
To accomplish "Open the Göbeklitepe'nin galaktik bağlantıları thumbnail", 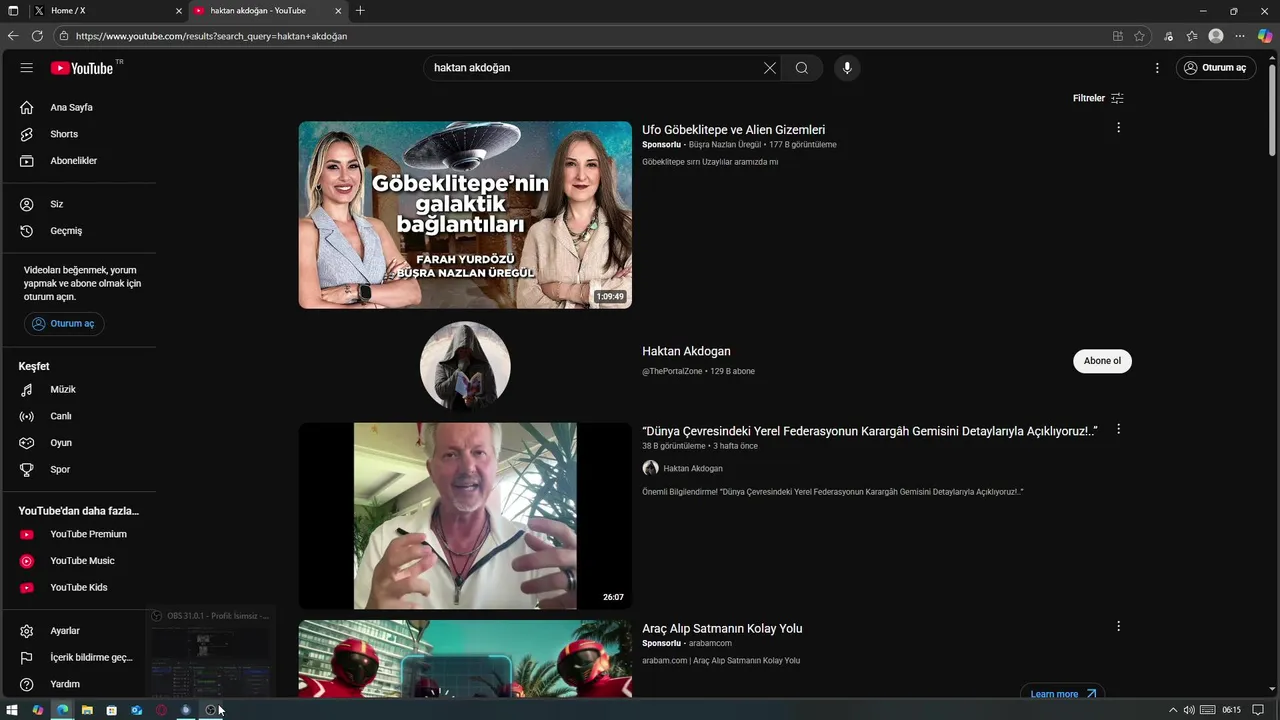I will pos(465,215).
